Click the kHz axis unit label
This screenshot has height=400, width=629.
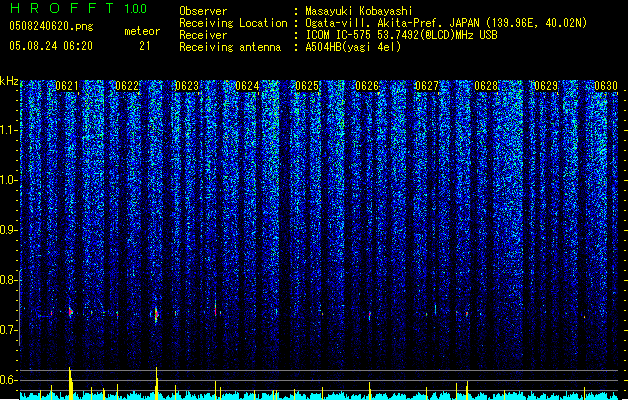click(9, 81)
